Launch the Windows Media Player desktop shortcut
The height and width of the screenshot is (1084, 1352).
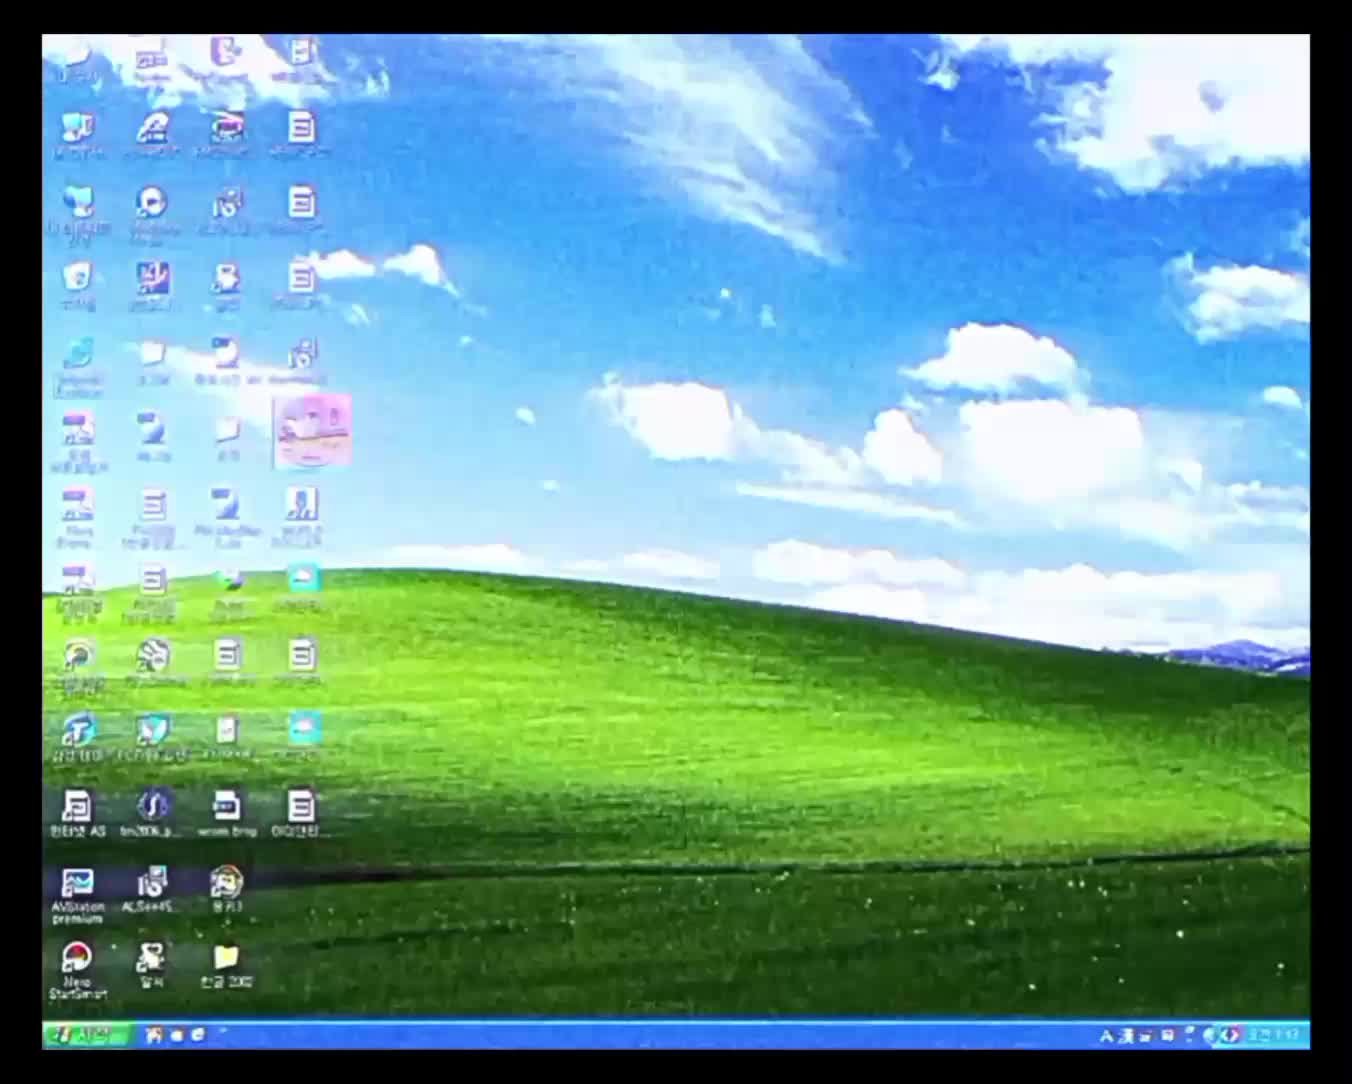click(x=152, y=212)
